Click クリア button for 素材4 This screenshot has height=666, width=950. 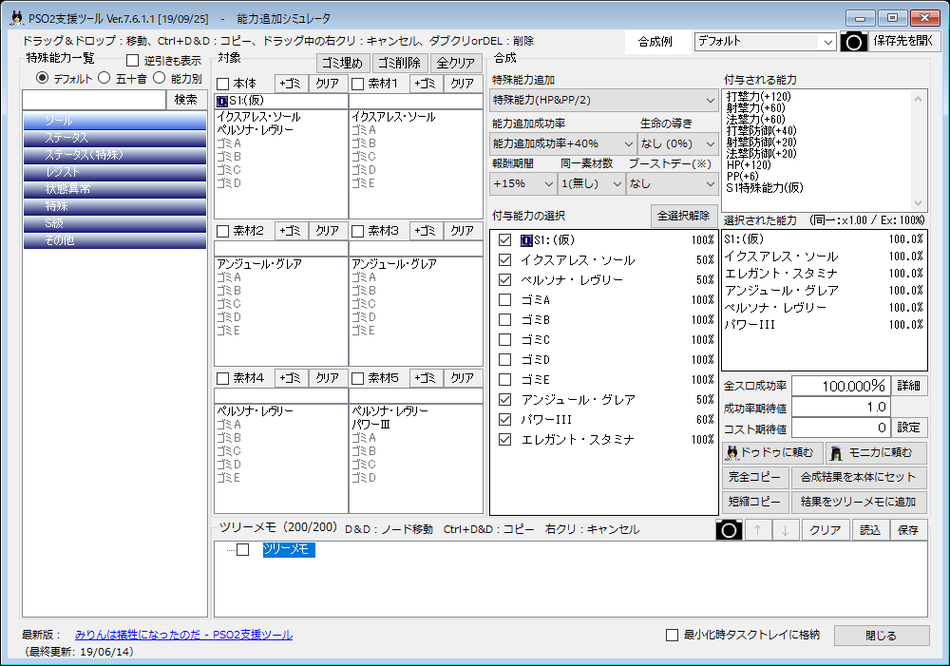[x=327, y=378]
